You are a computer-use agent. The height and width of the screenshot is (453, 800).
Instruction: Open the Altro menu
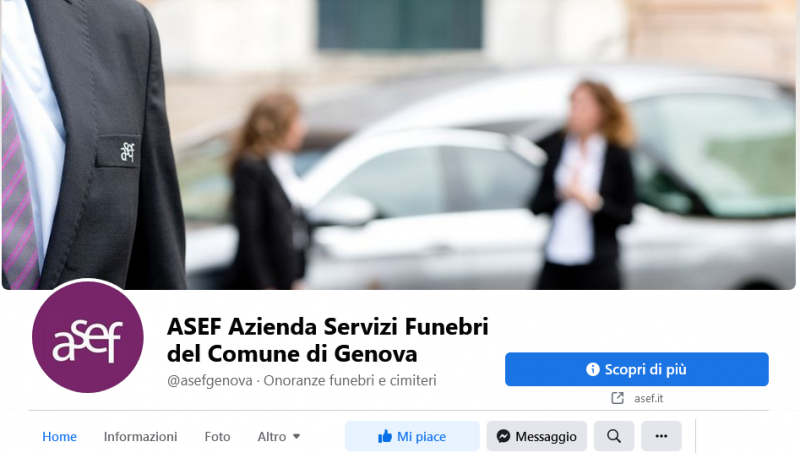pyautogui.click(x=279, y=437)
